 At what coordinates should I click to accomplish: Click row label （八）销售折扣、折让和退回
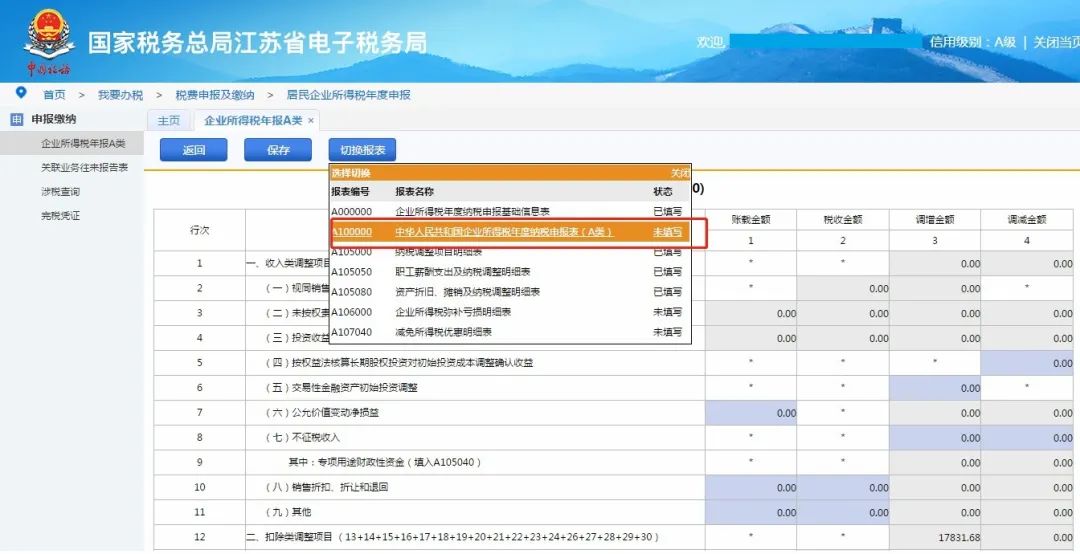tap(326, 487)
